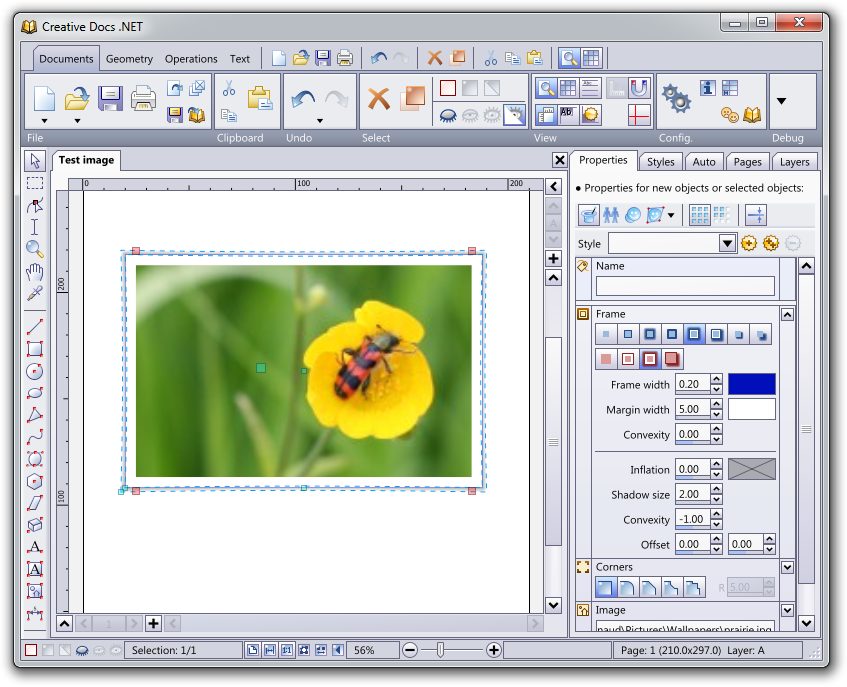Viewport: 847px width, 687px height.
Task: Open the Pages panel tab
Action: (748, 162)
